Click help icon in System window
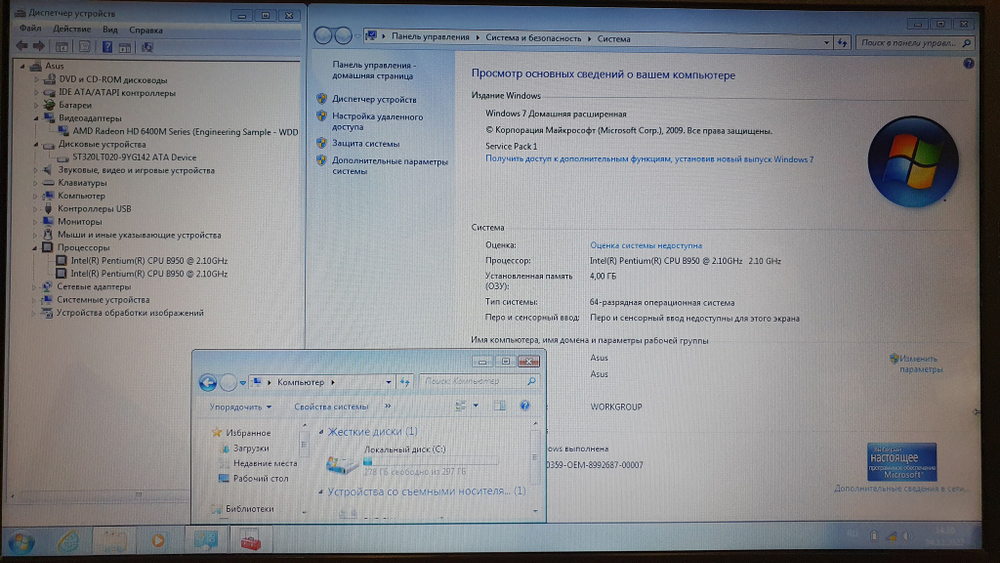1000x563 pixels. click(x=969, y=64)
